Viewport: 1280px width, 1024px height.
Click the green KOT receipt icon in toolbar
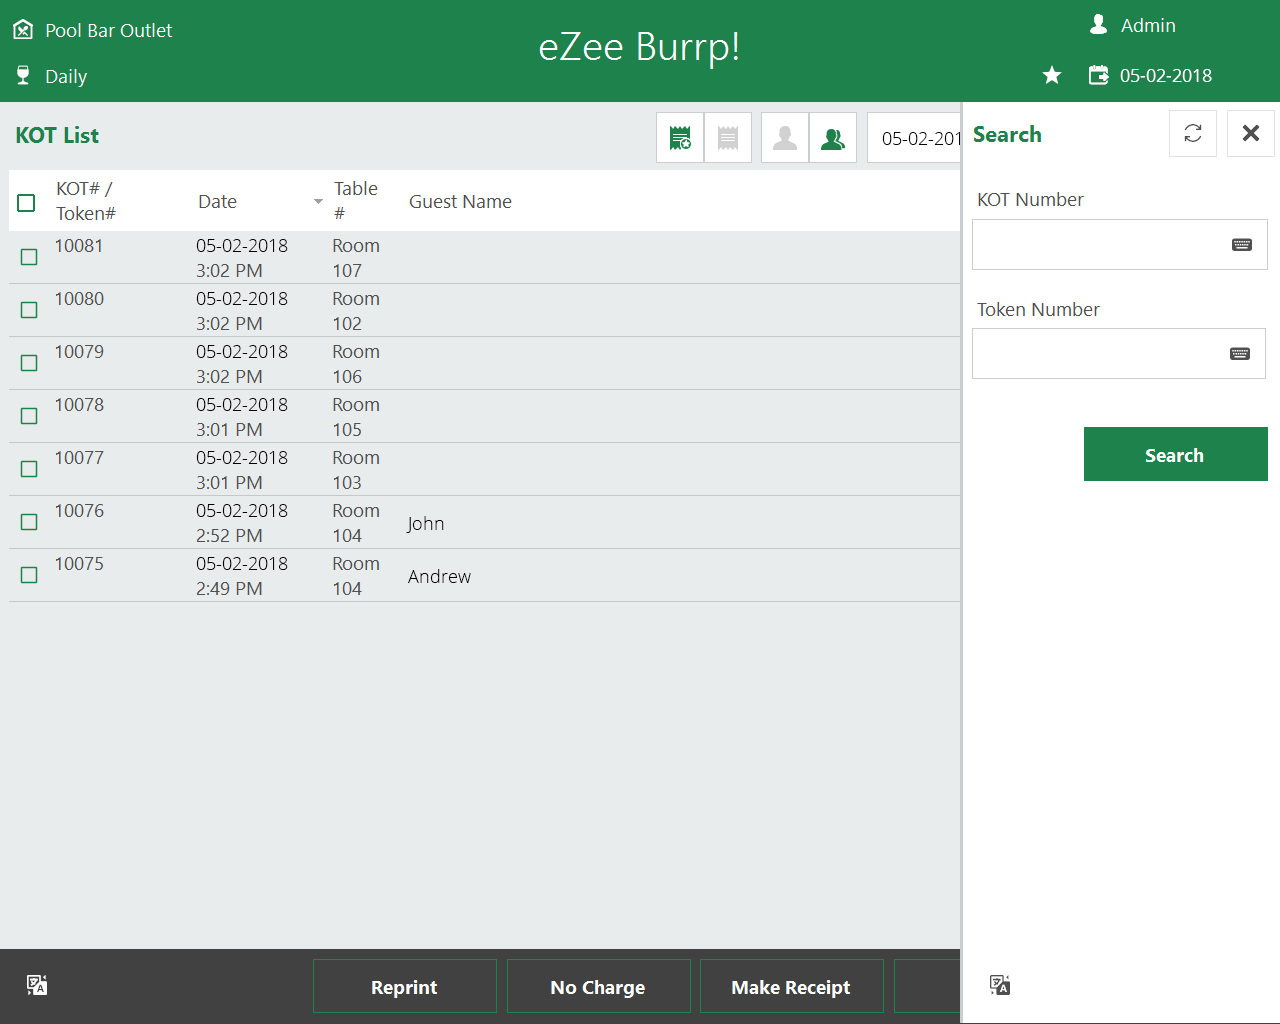click(x=680, y=137)
